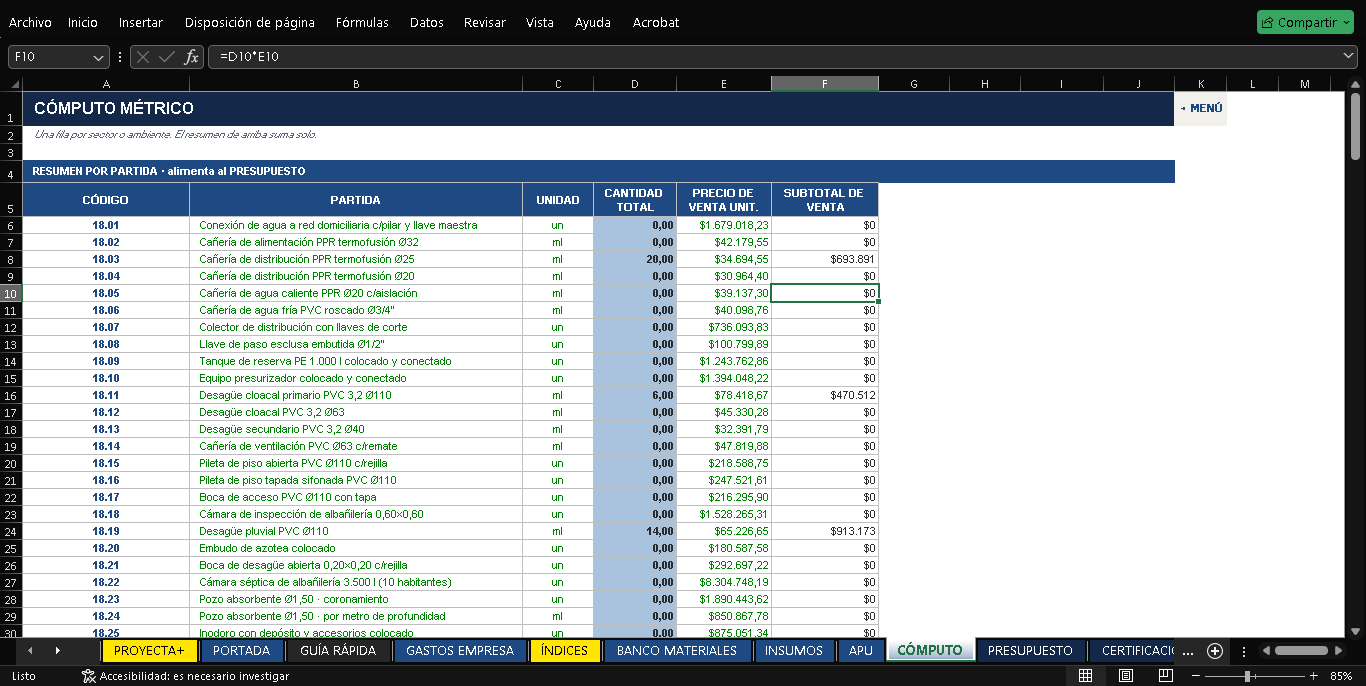Open the Archivo menu

coord(30,22)
